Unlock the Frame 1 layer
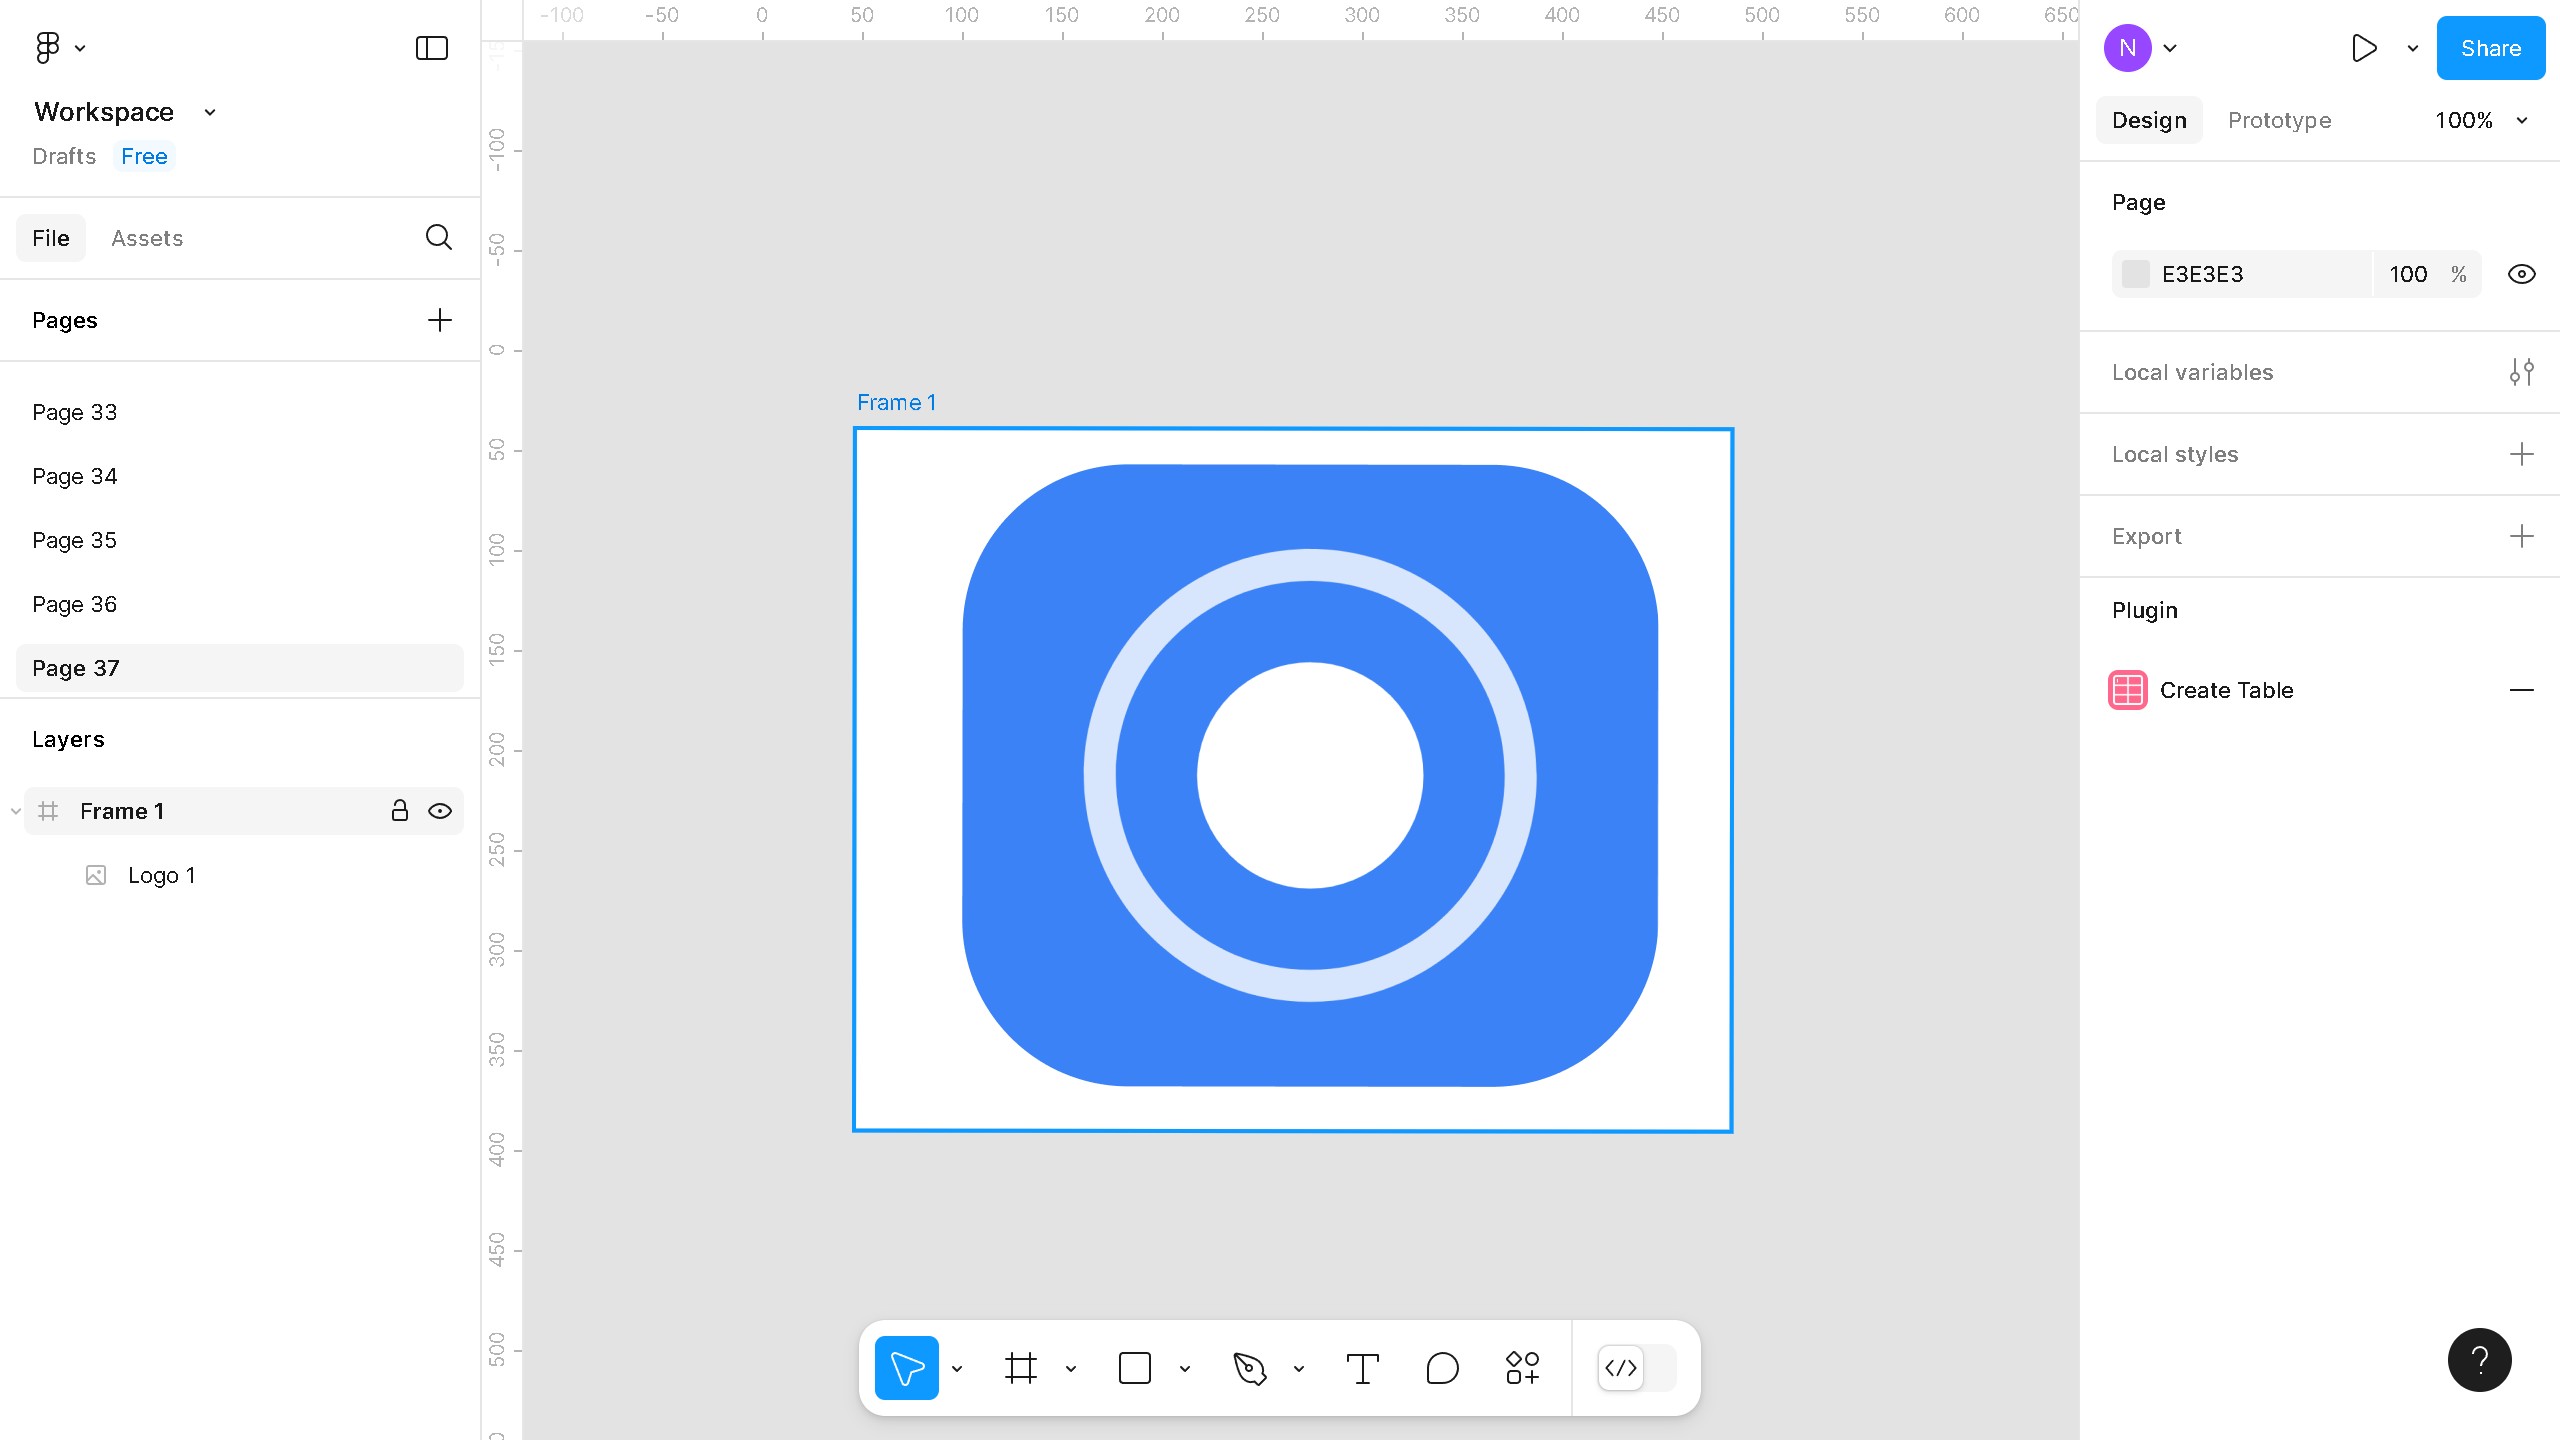2560x1440 pixels. (400, 811)
